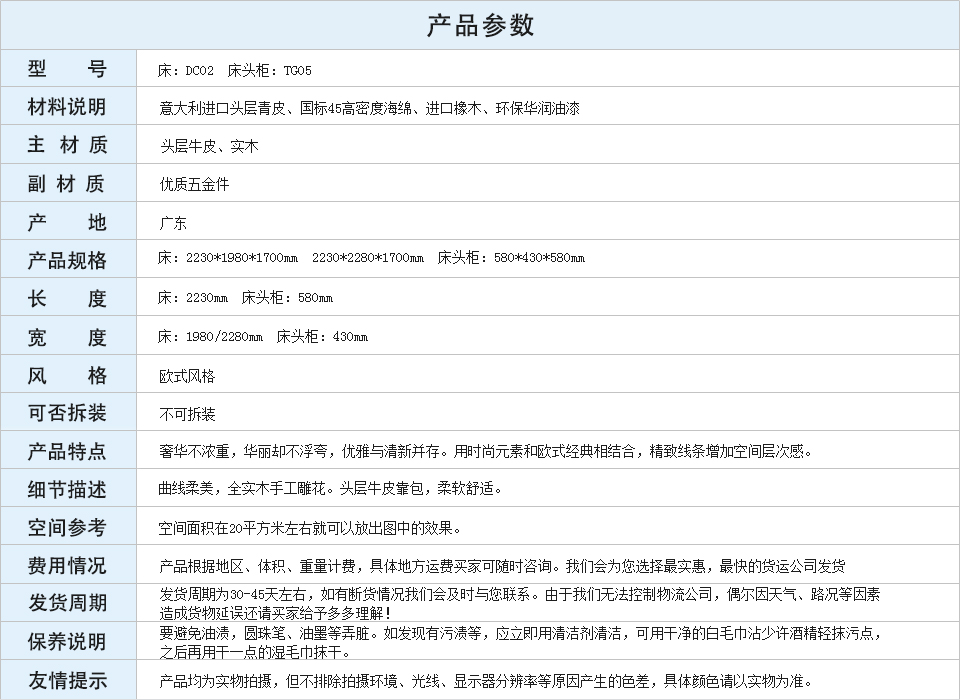The width and height of the screenshot is (960, 700).
Task: Click the shipping fee text starting with 产品根据地区
Action: pyautogui.click(x=502, y=566)
